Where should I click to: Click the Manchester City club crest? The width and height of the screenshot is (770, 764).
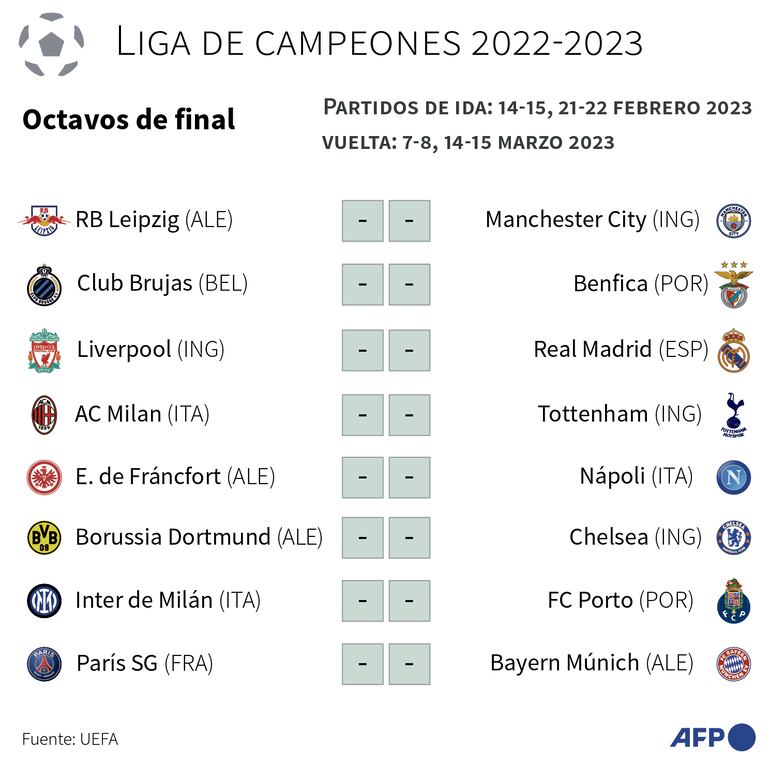coord(733,220)
